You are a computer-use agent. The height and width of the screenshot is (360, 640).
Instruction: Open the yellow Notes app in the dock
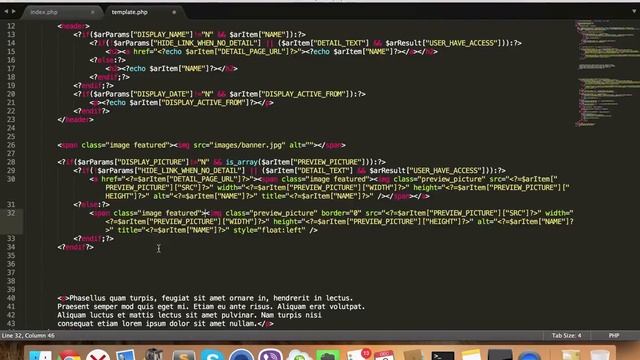coord(471,355)
